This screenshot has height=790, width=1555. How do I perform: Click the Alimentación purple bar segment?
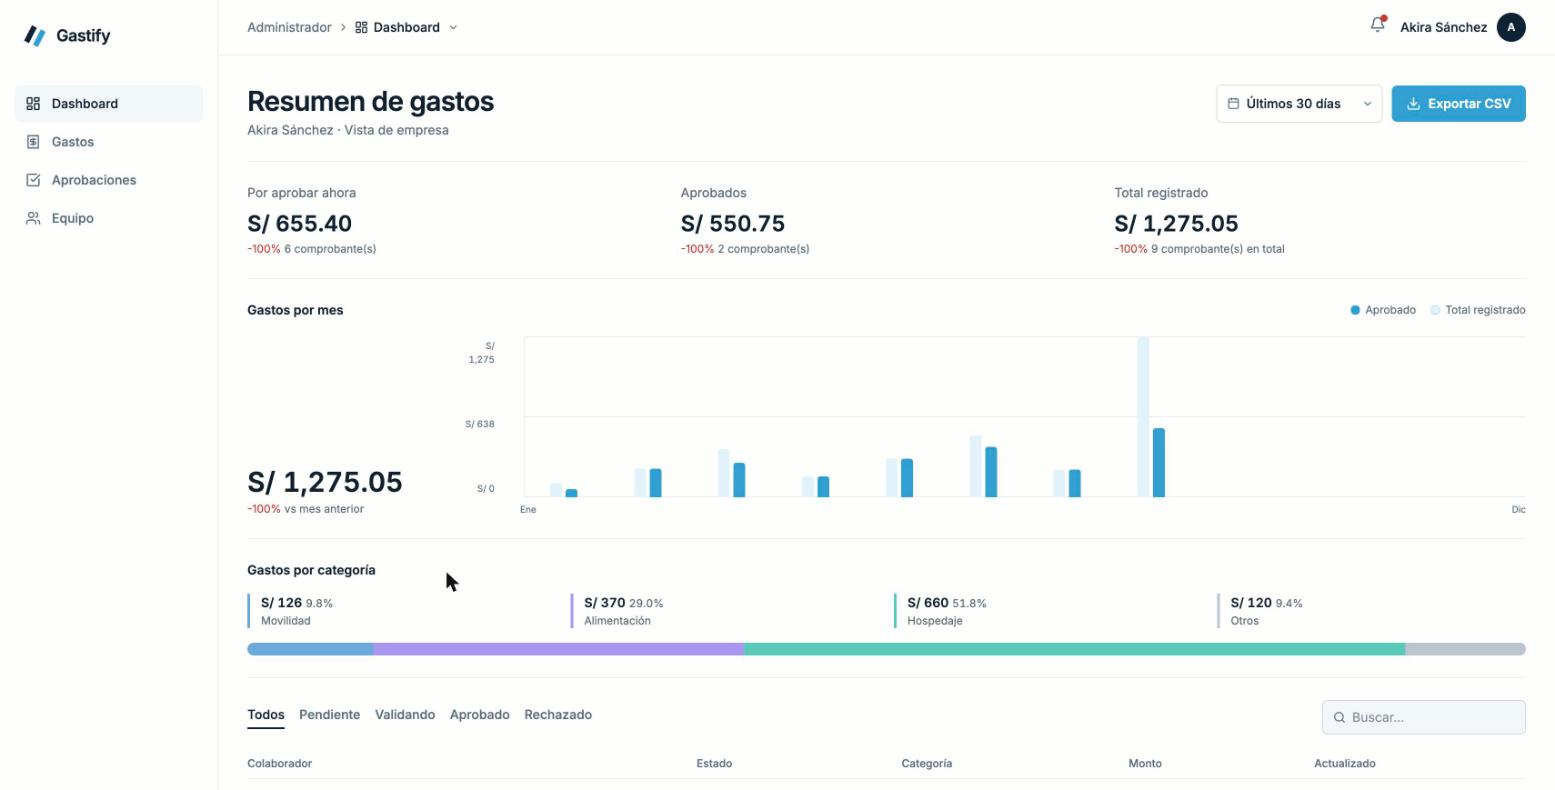558,649
